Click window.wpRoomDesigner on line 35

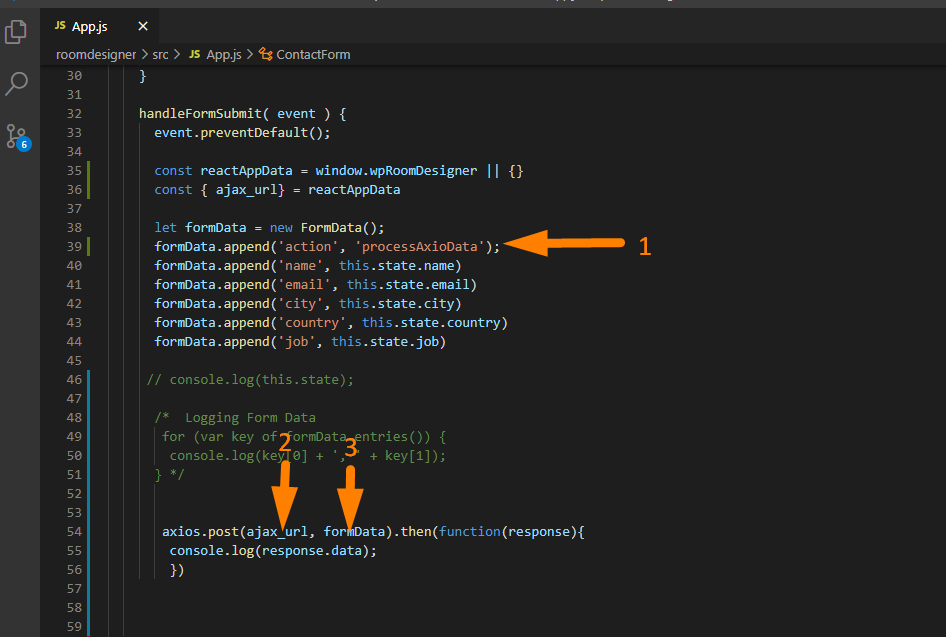point(396,171)
